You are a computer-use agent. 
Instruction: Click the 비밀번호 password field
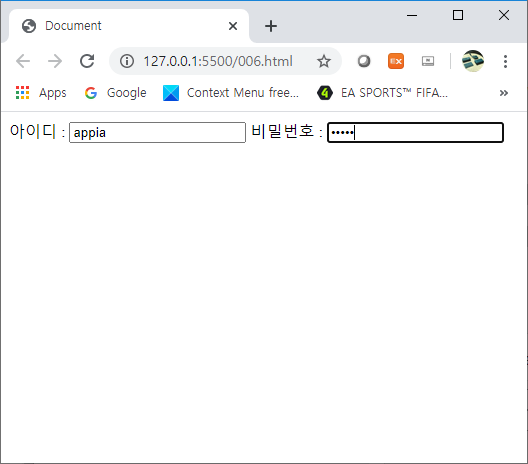coord(416,132)
